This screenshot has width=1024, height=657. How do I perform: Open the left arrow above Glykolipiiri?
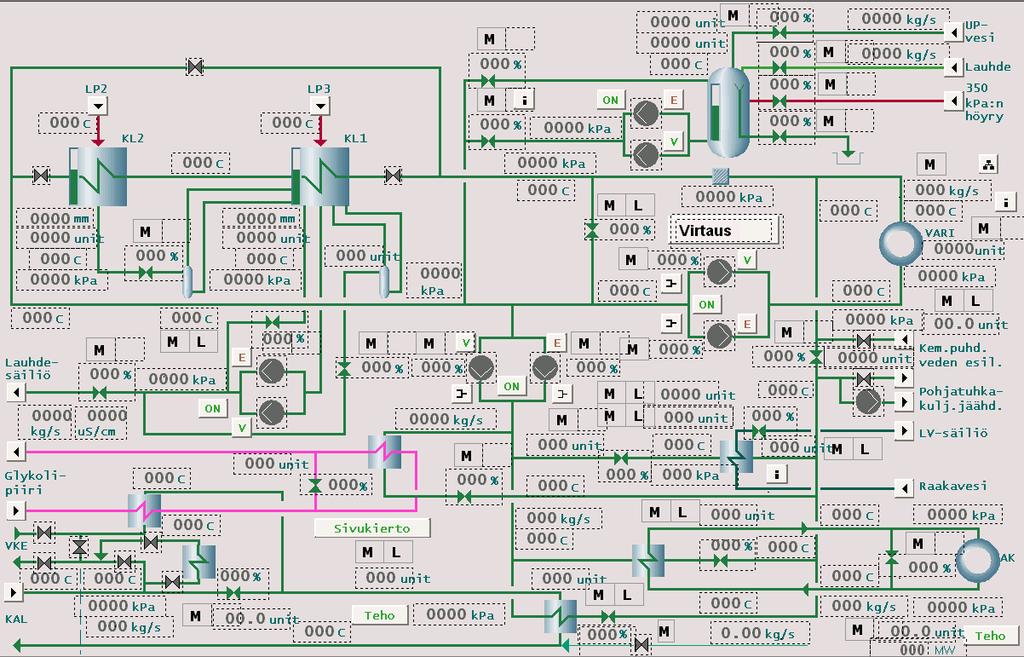click(x=16, y=451)
